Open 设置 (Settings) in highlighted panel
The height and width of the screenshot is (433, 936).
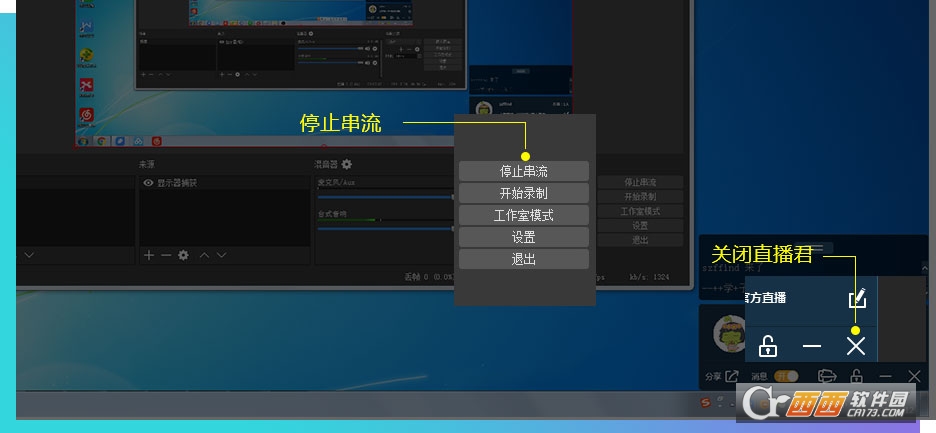click(523, 238)
